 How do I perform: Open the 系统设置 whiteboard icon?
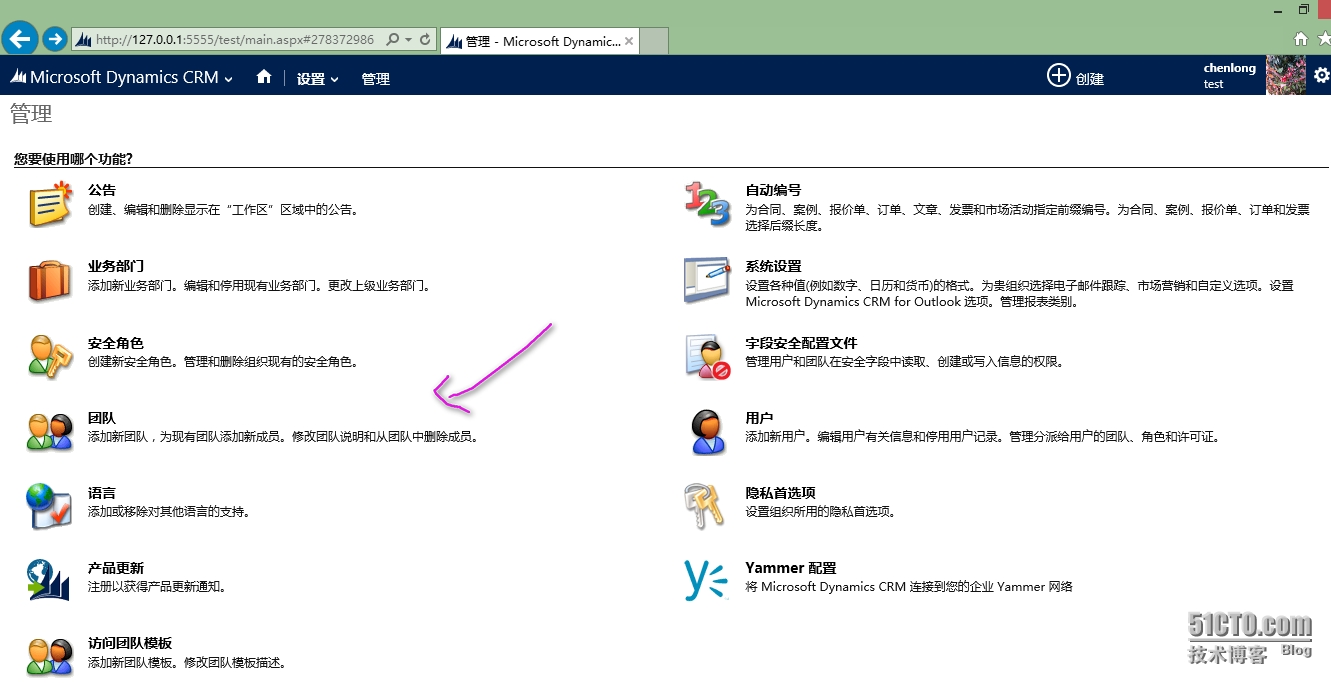click(707, 280)
